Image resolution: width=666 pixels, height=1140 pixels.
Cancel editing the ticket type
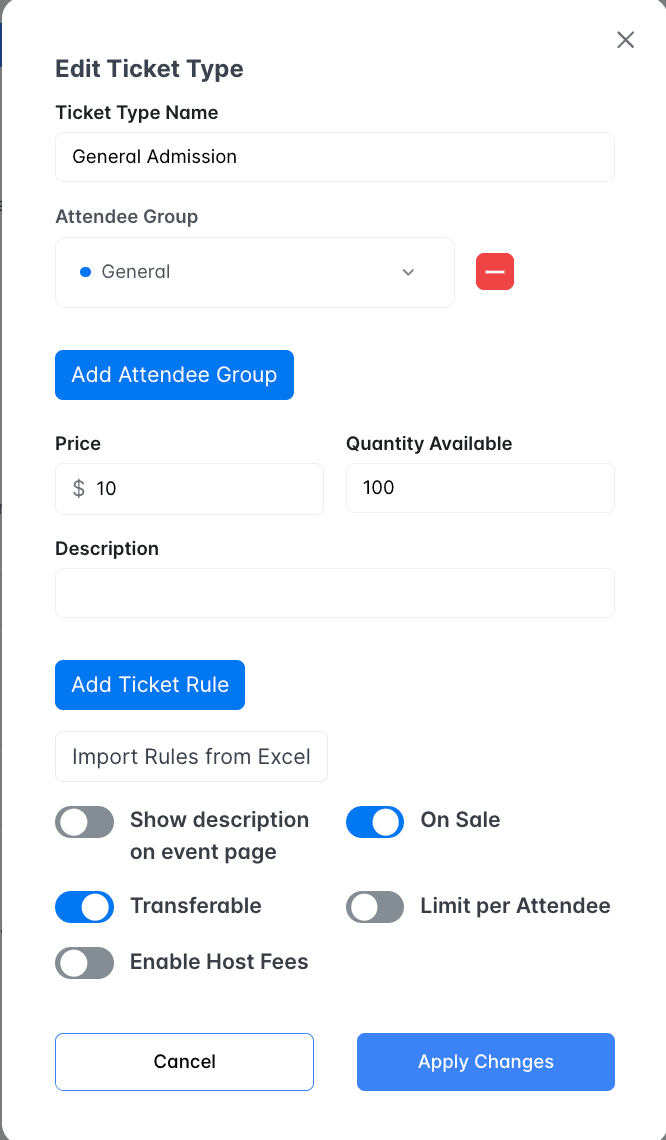184,1062
